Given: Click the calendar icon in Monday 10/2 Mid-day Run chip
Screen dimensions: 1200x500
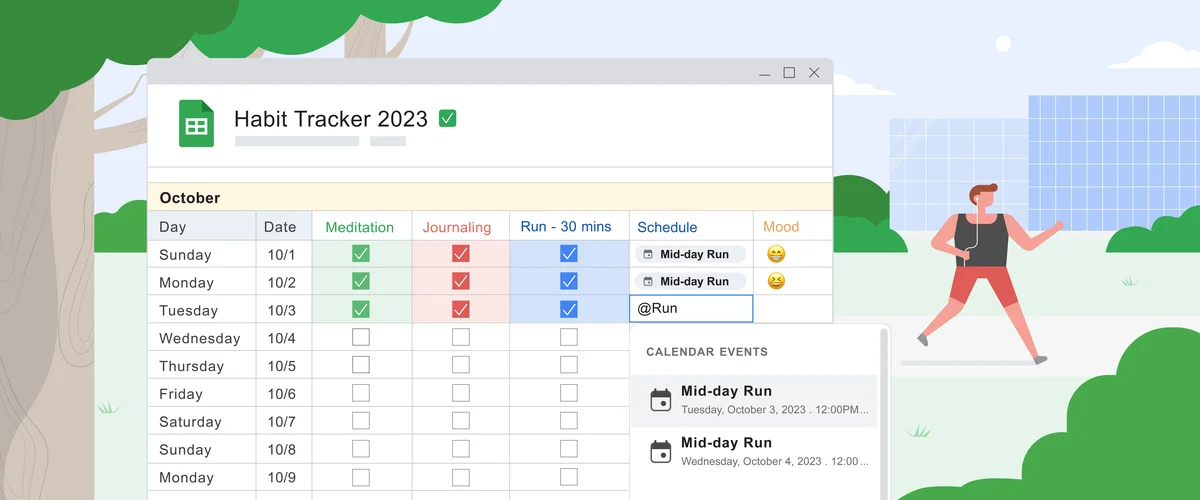Looking at the screenshot, I should (x=648, y=282).
